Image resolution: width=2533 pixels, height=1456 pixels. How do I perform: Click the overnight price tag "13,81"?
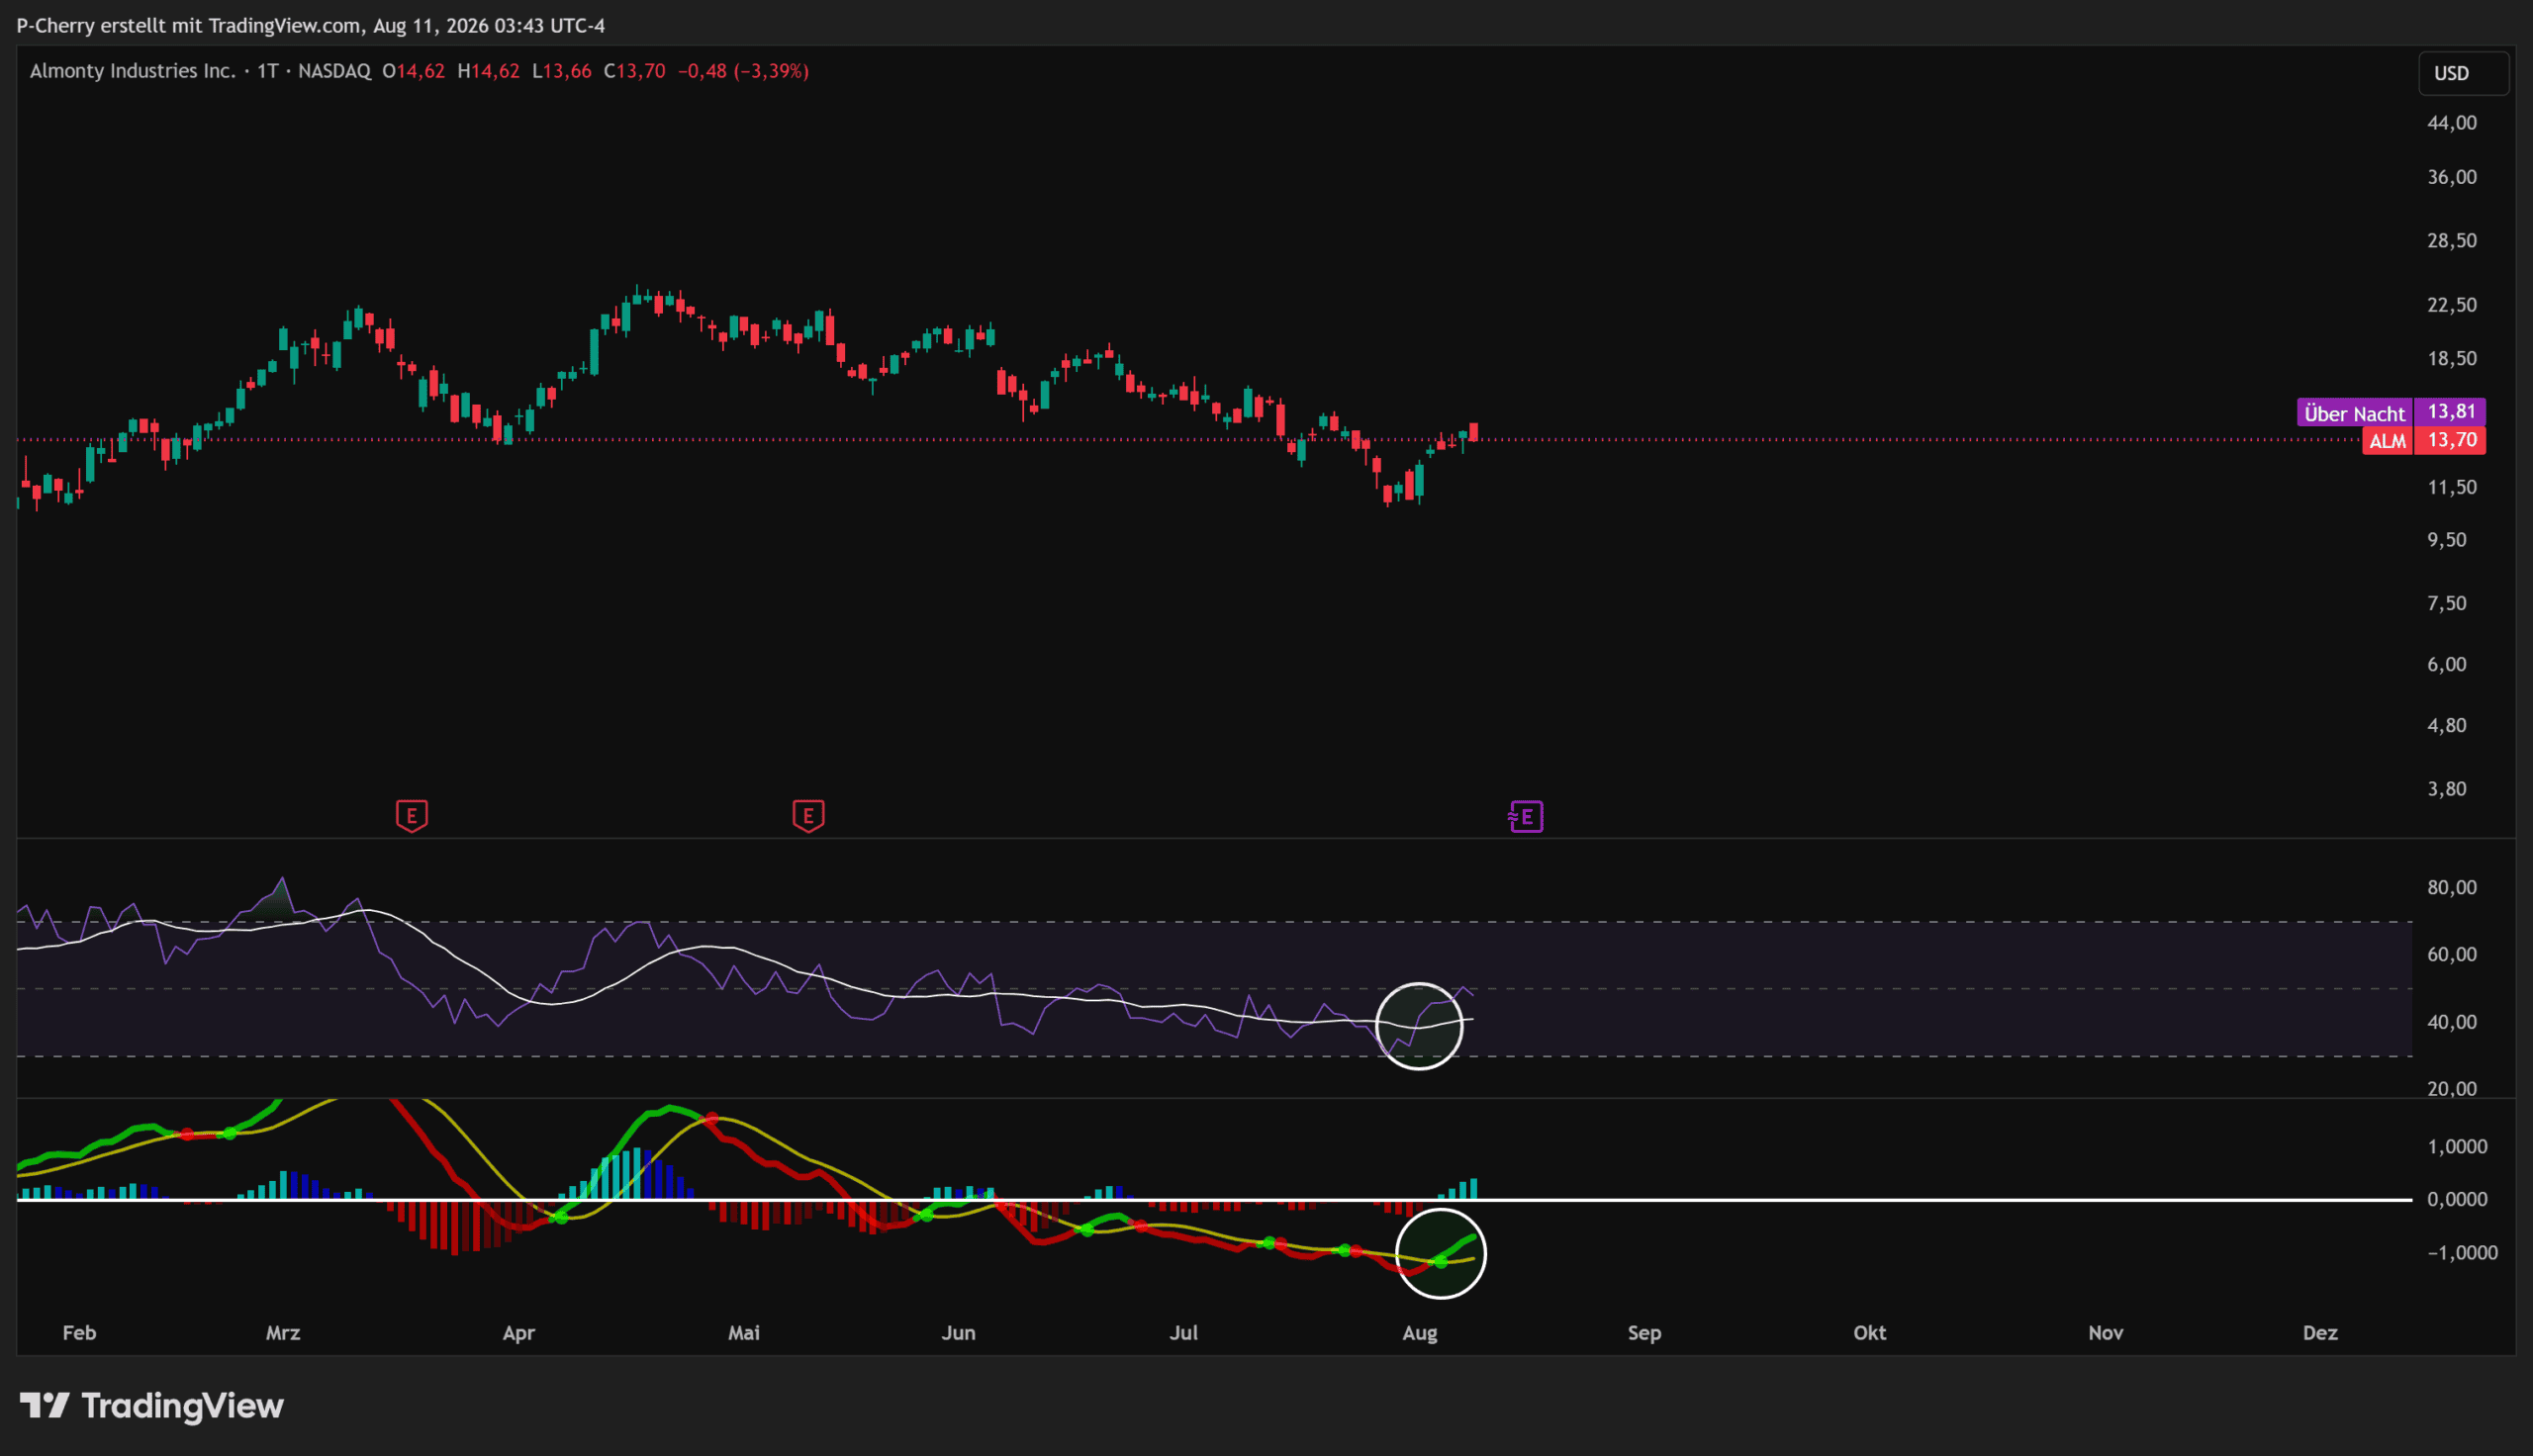pos(2451,412)
